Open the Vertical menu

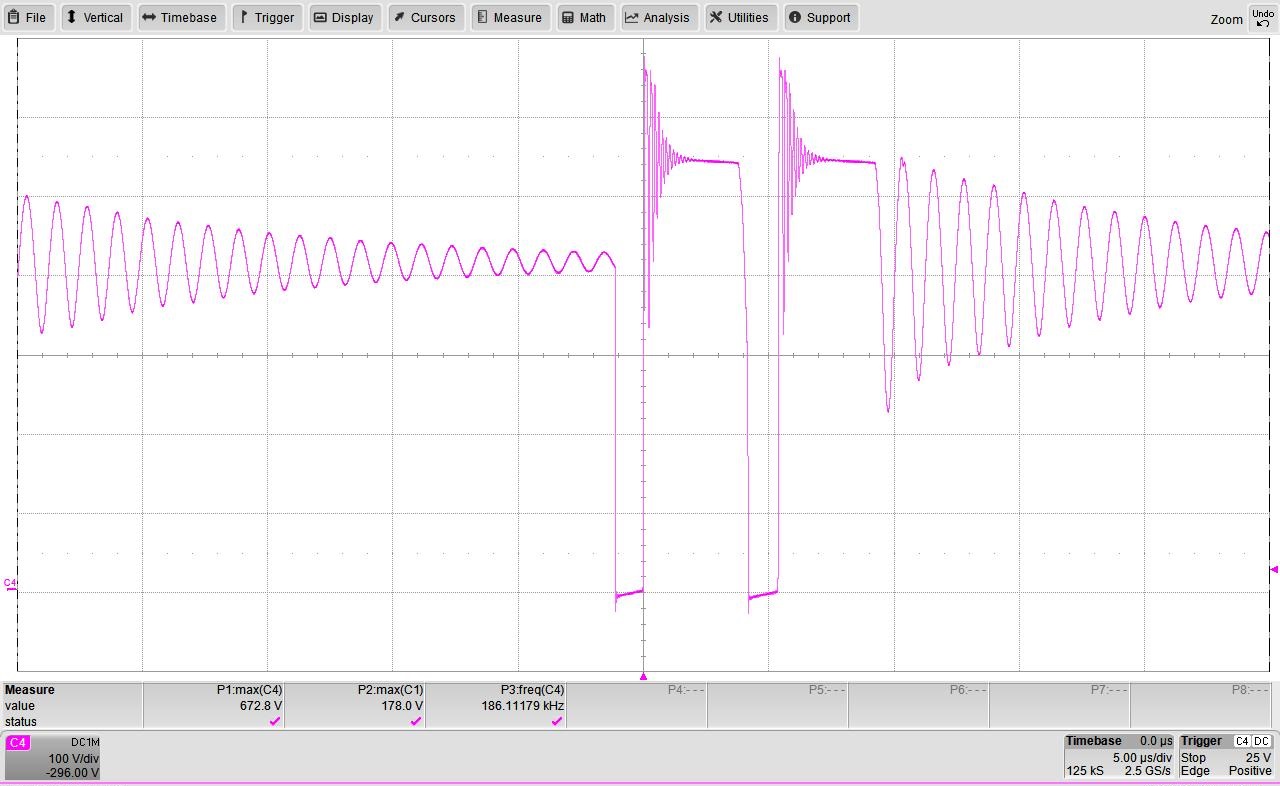point(95,17)
